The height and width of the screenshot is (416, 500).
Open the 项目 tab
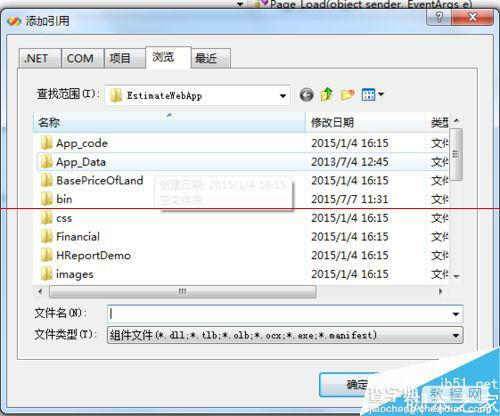pyautogui.click(x=125, y=58)
